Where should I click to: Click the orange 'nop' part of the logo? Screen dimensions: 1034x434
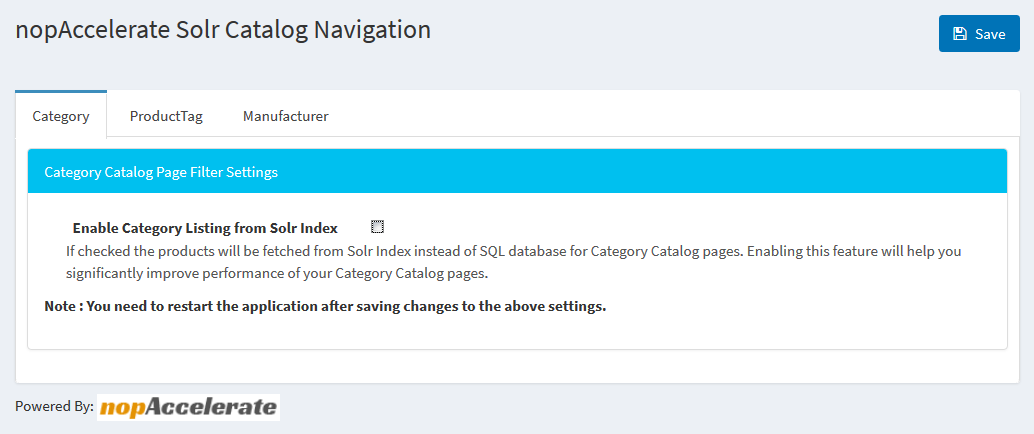(122, 408)
